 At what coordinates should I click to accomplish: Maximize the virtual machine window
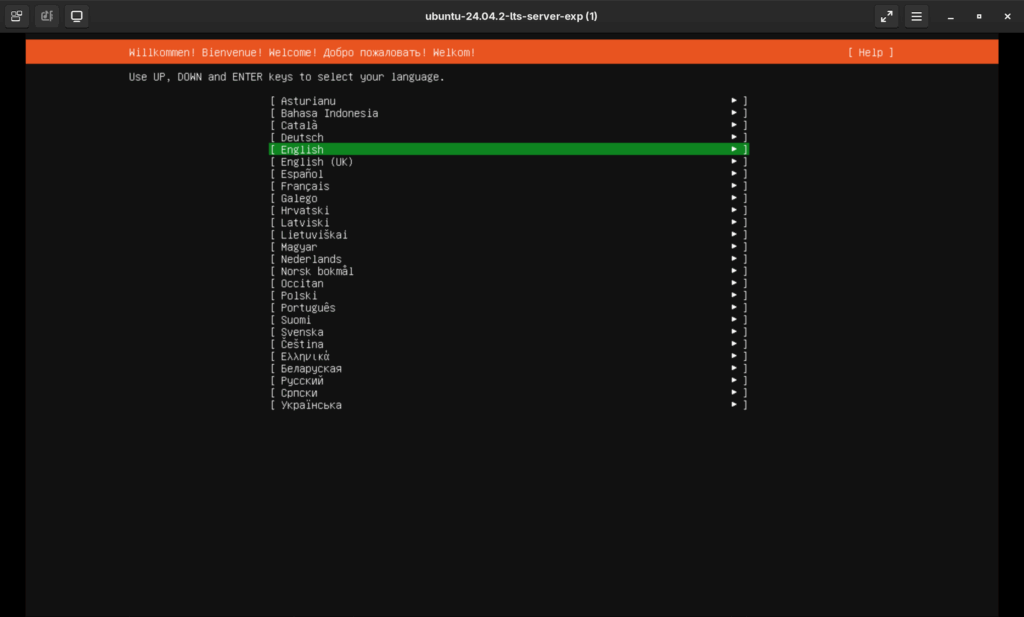coord(979,16)
